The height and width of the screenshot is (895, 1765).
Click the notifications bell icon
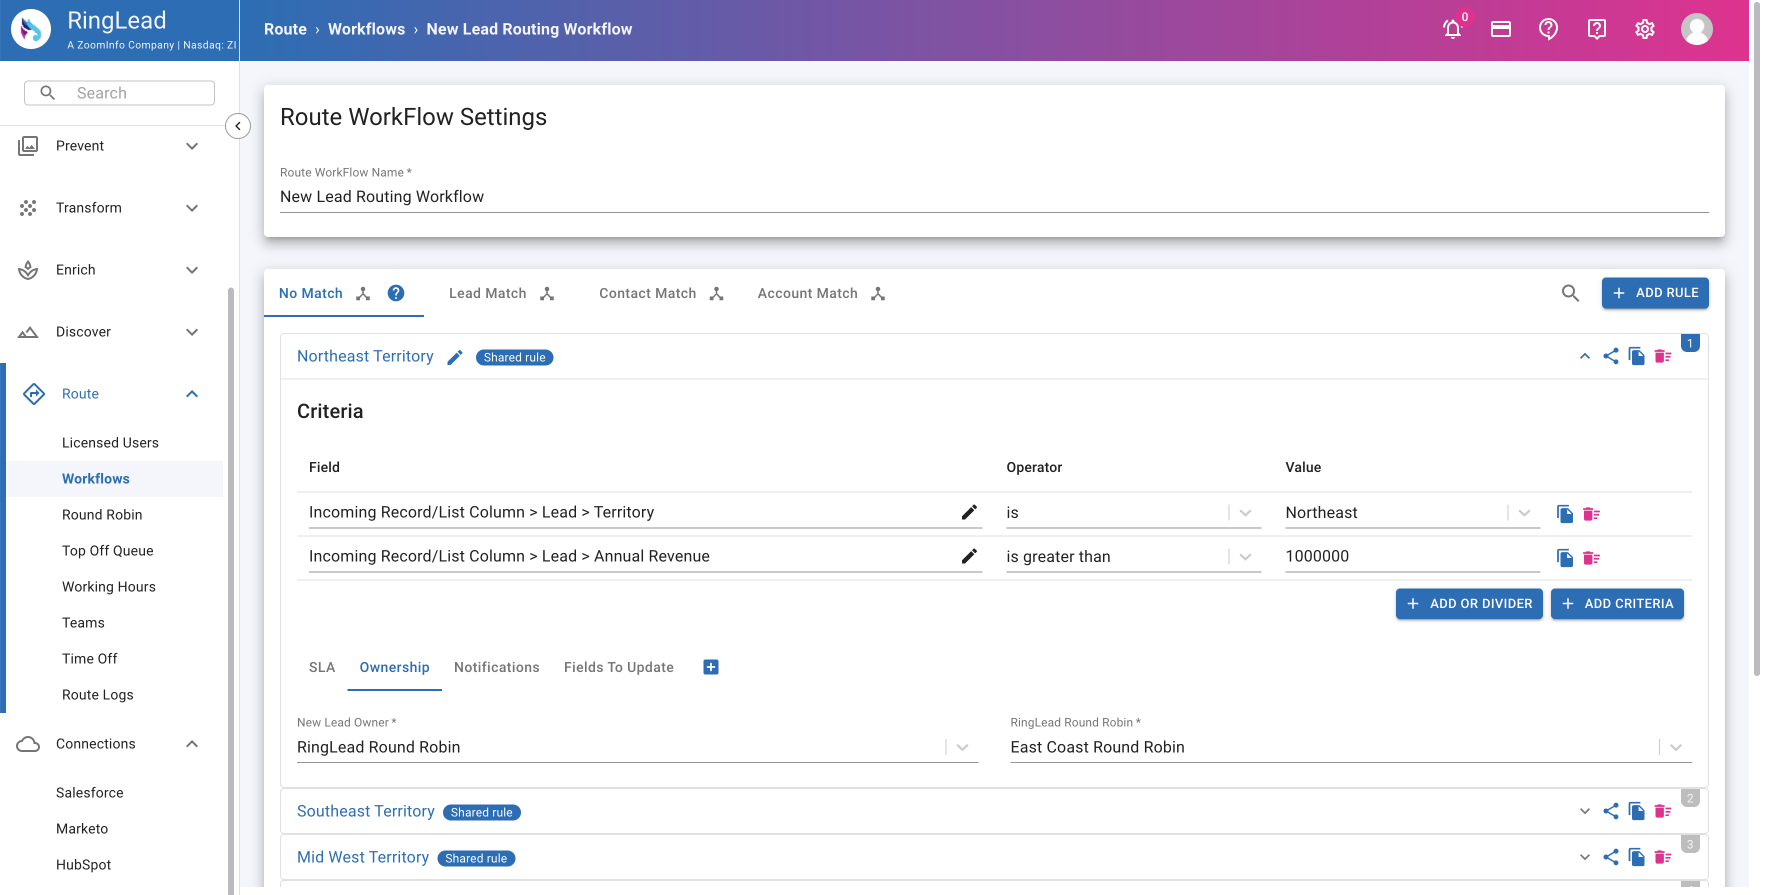1452,30
